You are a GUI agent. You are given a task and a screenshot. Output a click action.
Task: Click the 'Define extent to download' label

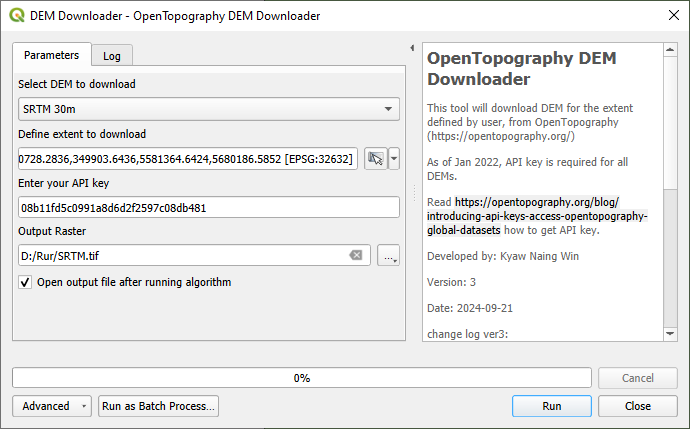coord(82,134)
